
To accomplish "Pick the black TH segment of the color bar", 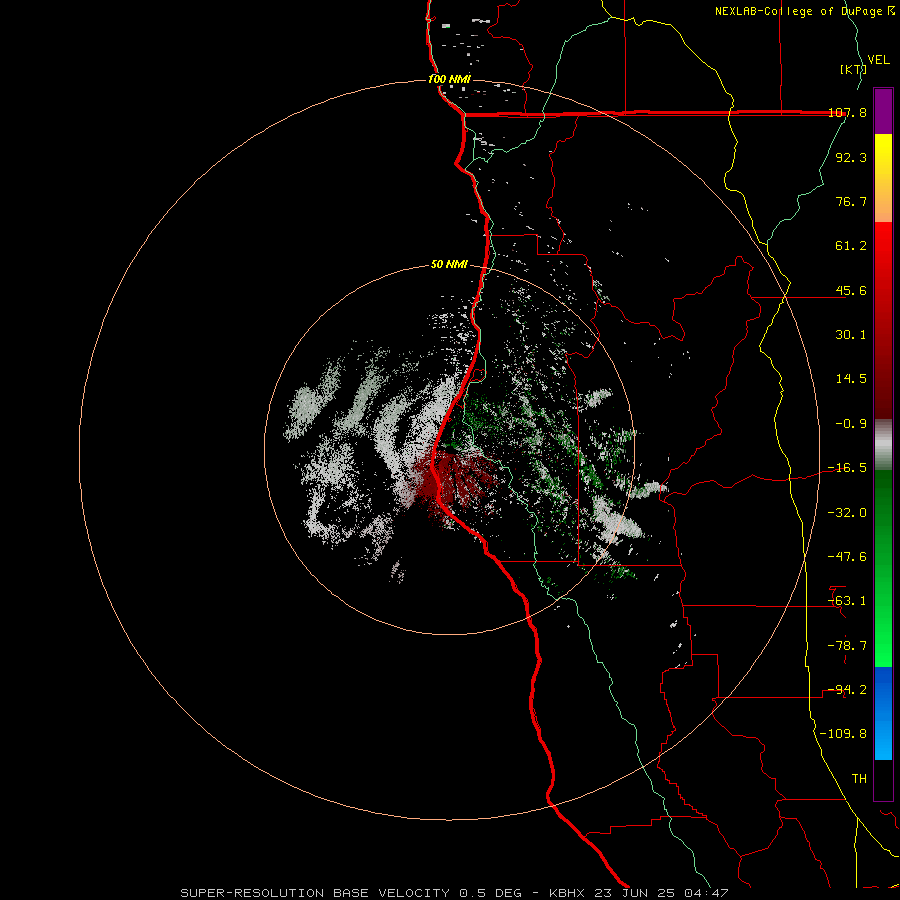I will click(883, 780).
